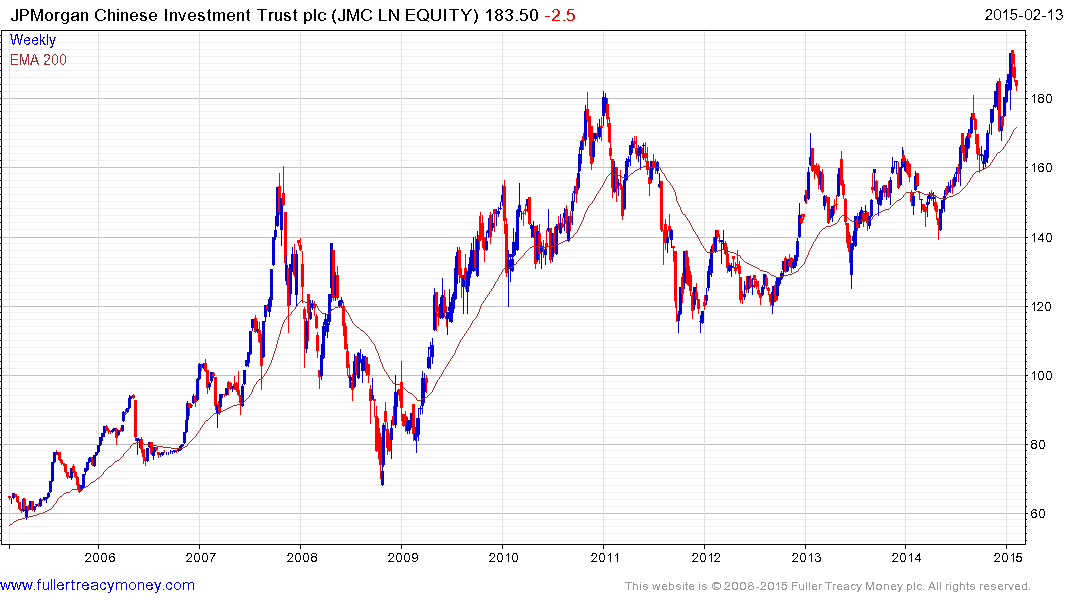This screenshot has width=1075, height=600.
Task: Click the www.fullertreacymoney.com link
Action: pyautogui.click(x=97, y=586)
